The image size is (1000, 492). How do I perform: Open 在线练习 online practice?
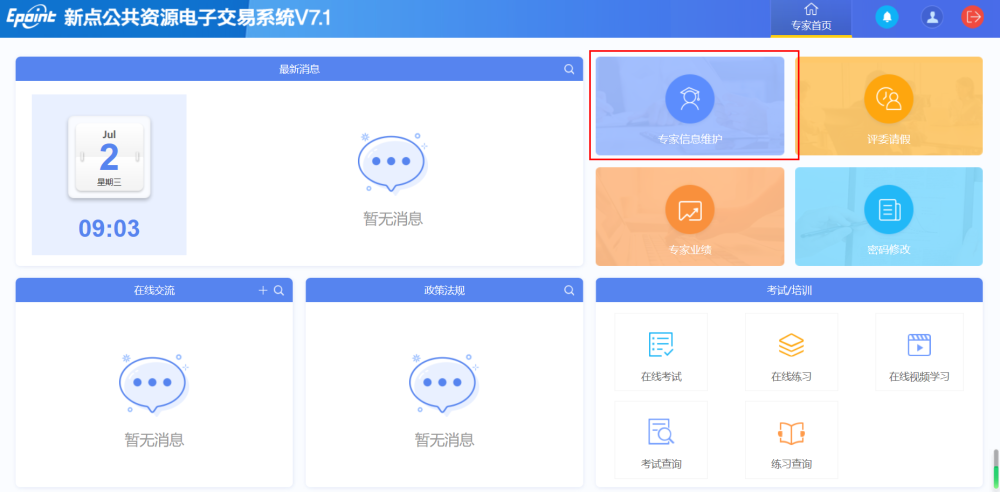[x=791, y=353]
